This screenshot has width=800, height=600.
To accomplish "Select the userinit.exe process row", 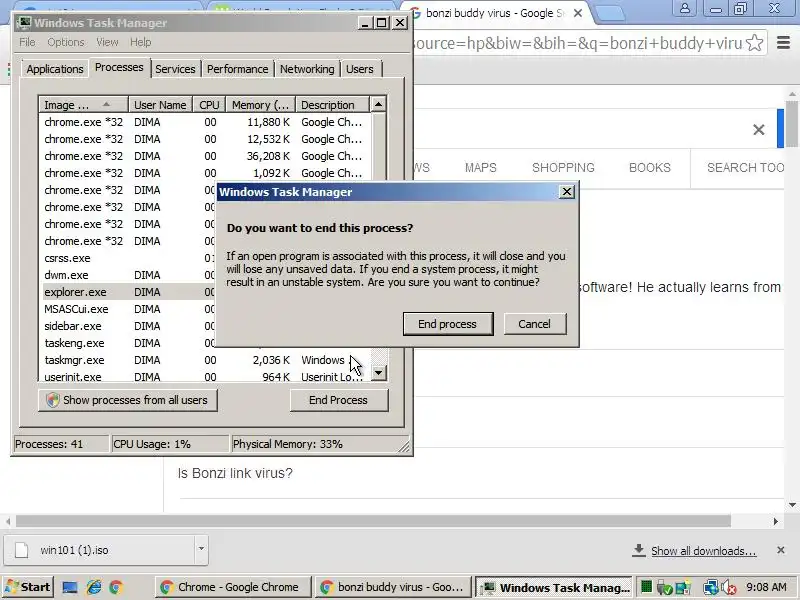I will pyautogui.click(x=204, y=377).
